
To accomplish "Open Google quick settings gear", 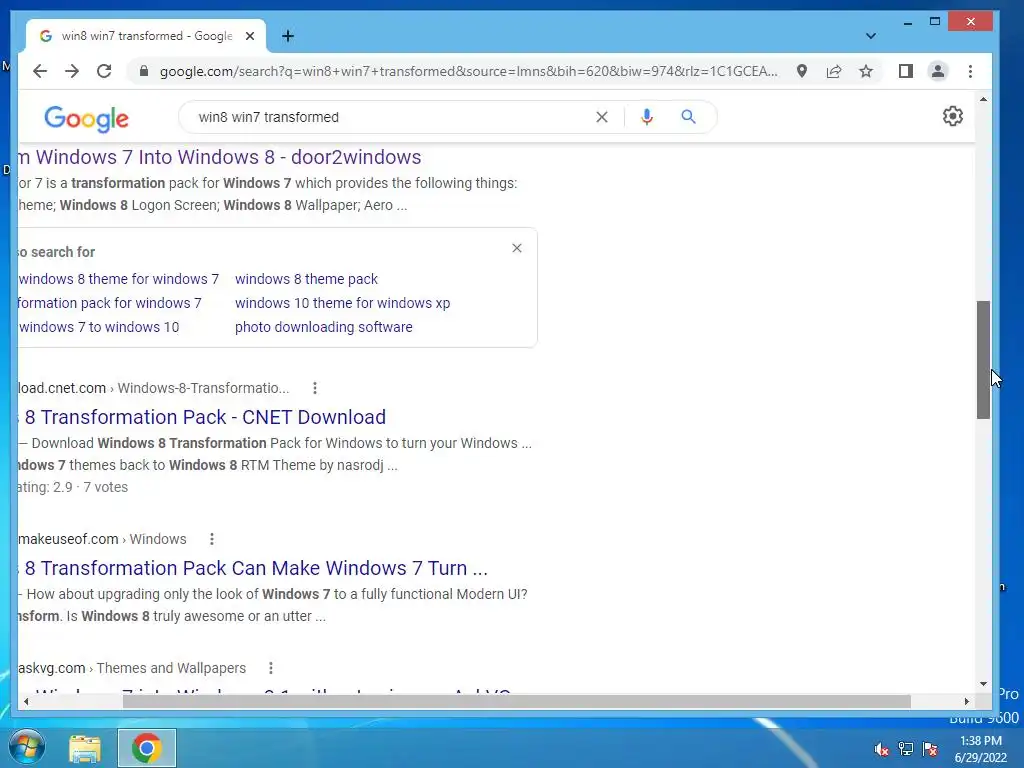I will pos(953,116).
